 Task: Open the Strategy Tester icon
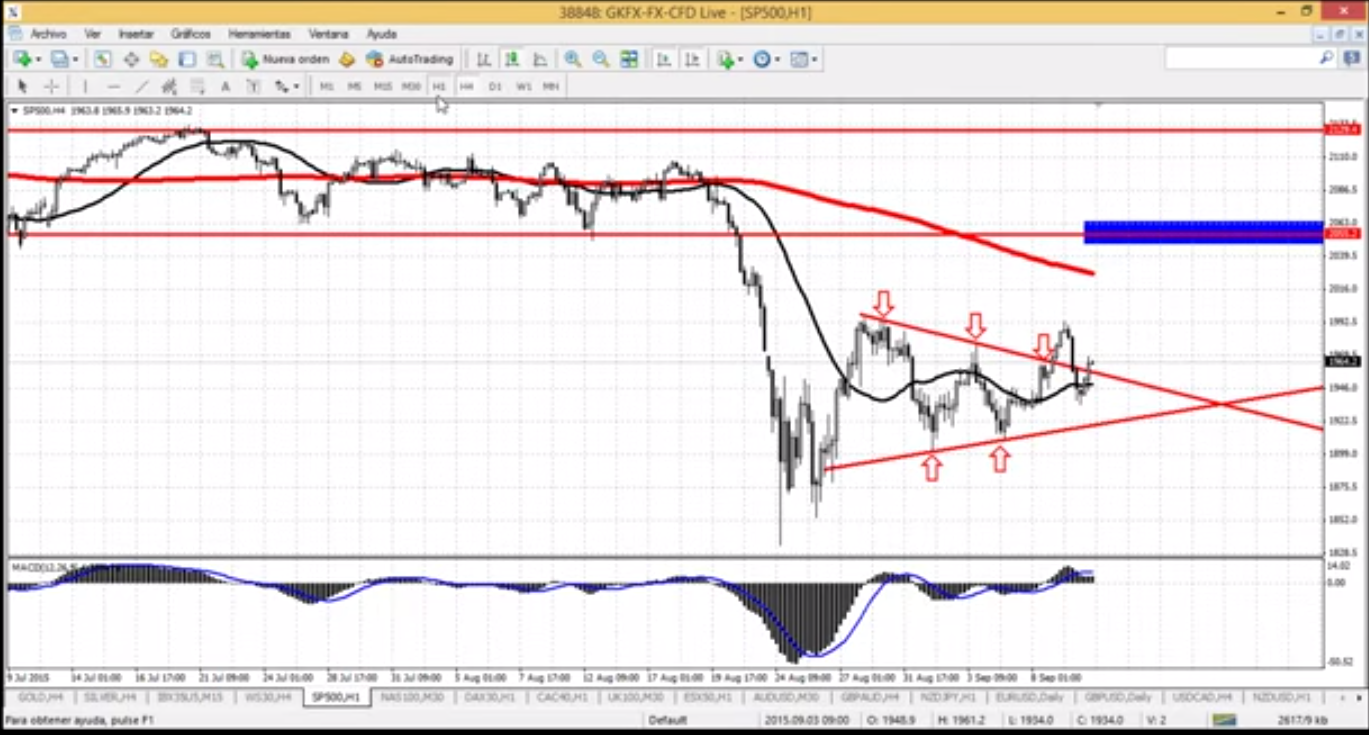[215, 59]
